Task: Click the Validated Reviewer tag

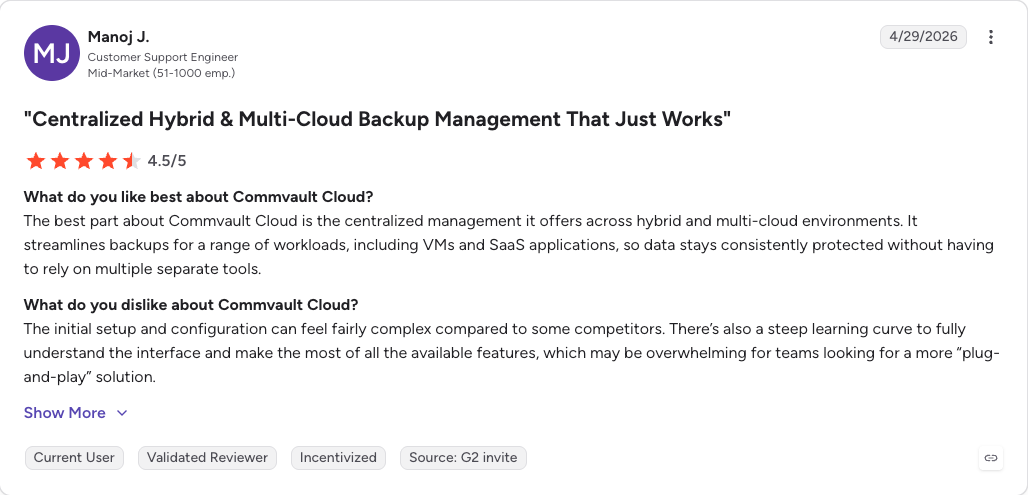Action: (x=207, y=458)
